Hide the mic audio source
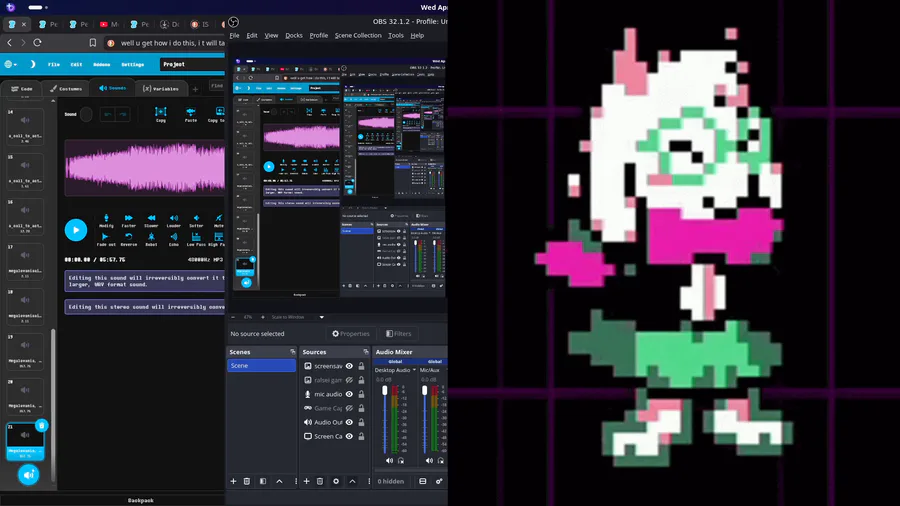The image size is (900, 506). (x=349, y=394)
